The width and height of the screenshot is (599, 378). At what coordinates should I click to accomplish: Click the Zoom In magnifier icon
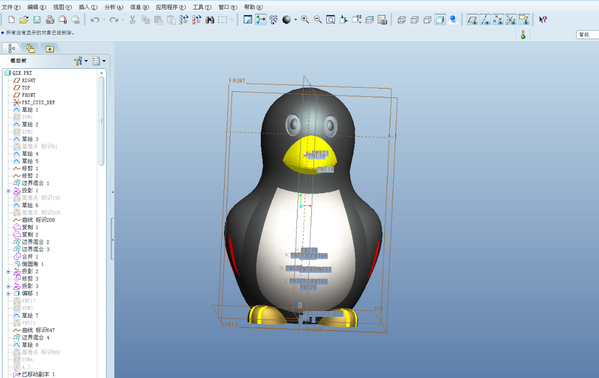[x=305, y=19]
